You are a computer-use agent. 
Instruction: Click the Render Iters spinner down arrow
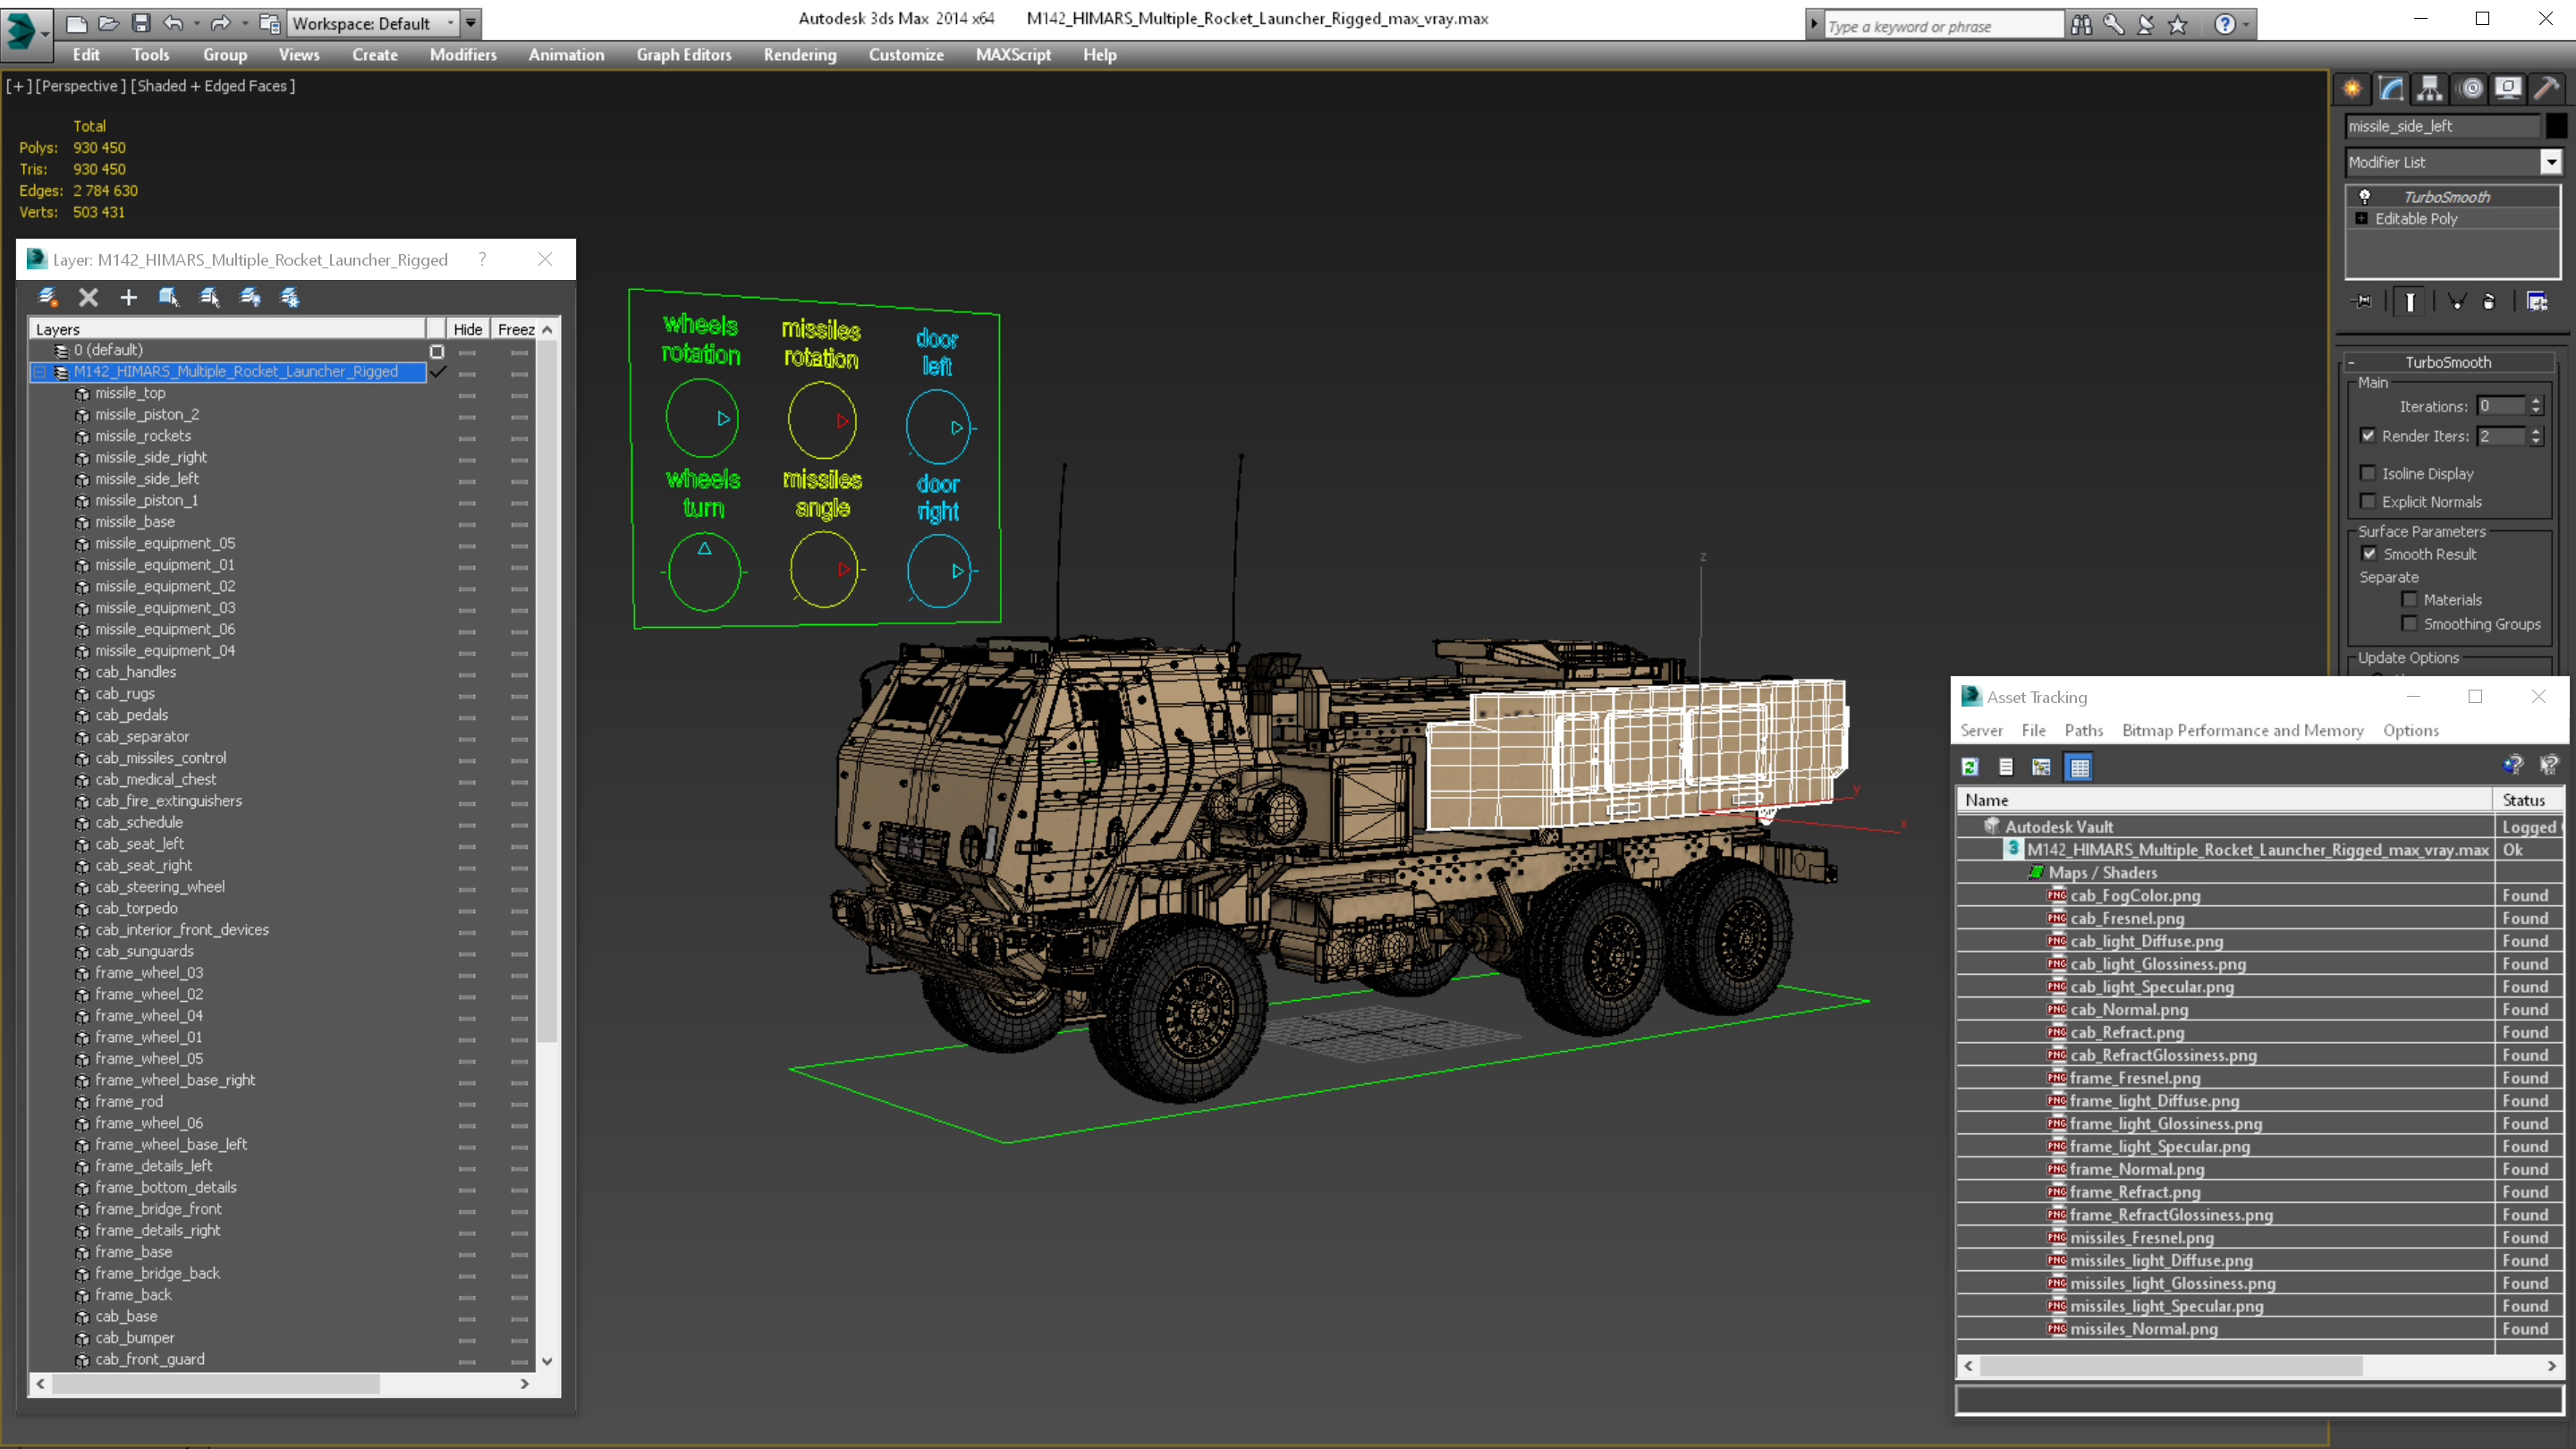click(2536, 441)
